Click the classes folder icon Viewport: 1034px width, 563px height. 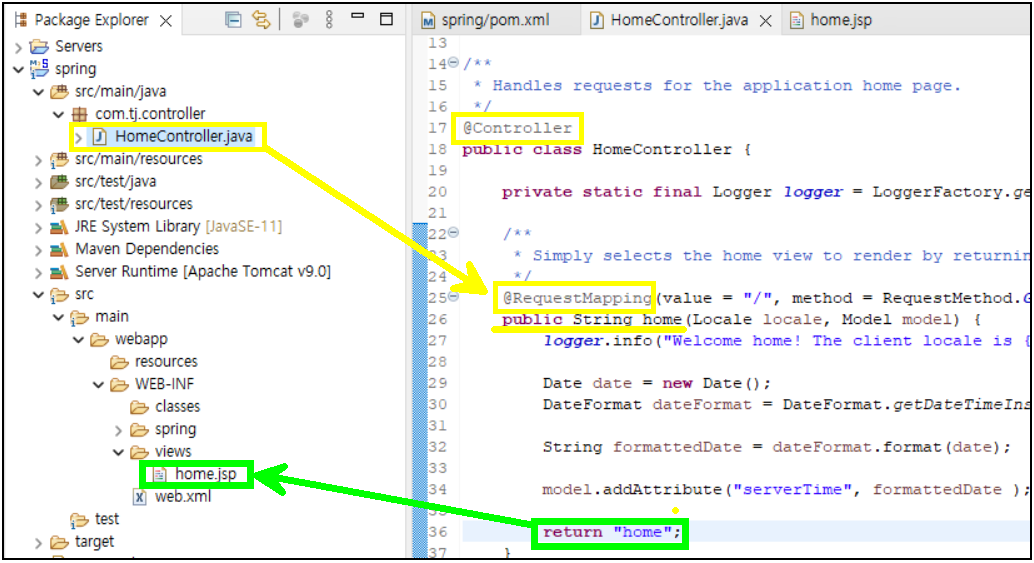[139, 407]
